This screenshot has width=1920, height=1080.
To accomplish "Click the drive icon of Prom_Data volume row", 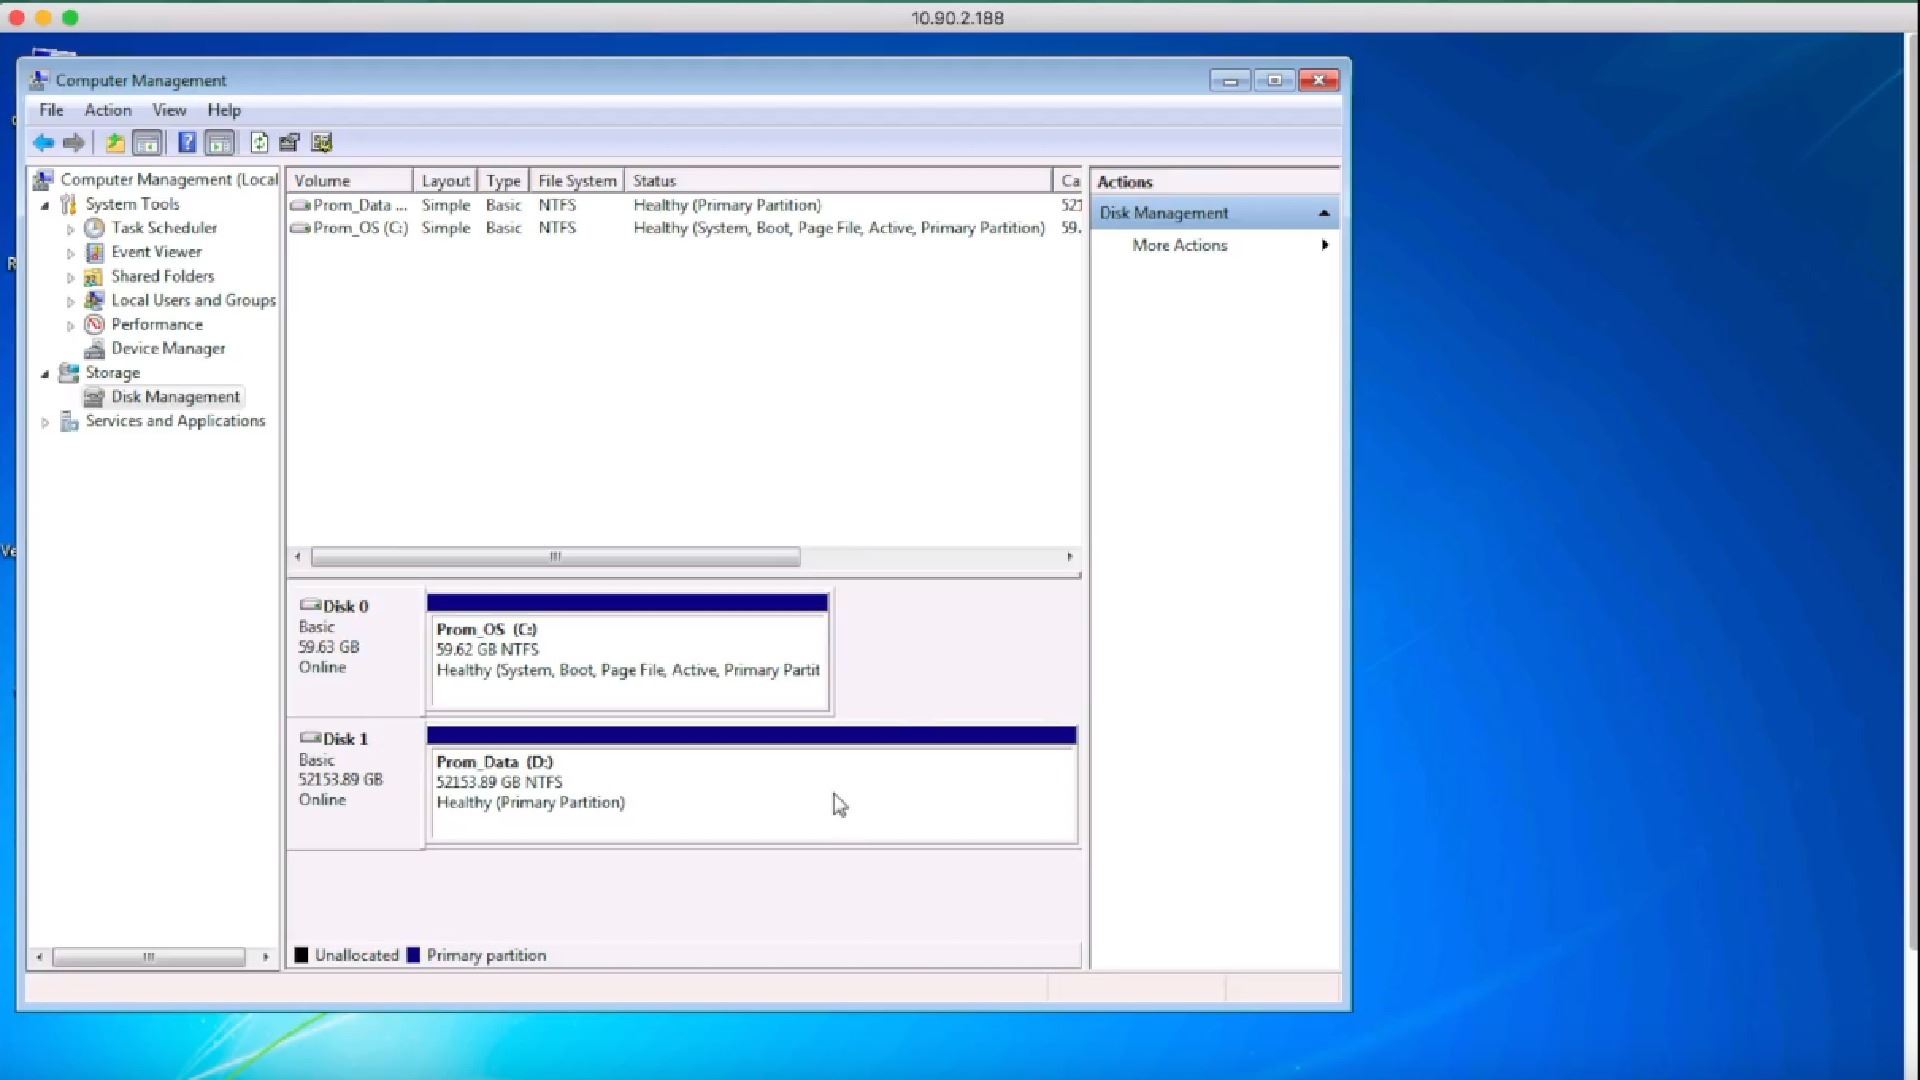I will tap(300, 205).
